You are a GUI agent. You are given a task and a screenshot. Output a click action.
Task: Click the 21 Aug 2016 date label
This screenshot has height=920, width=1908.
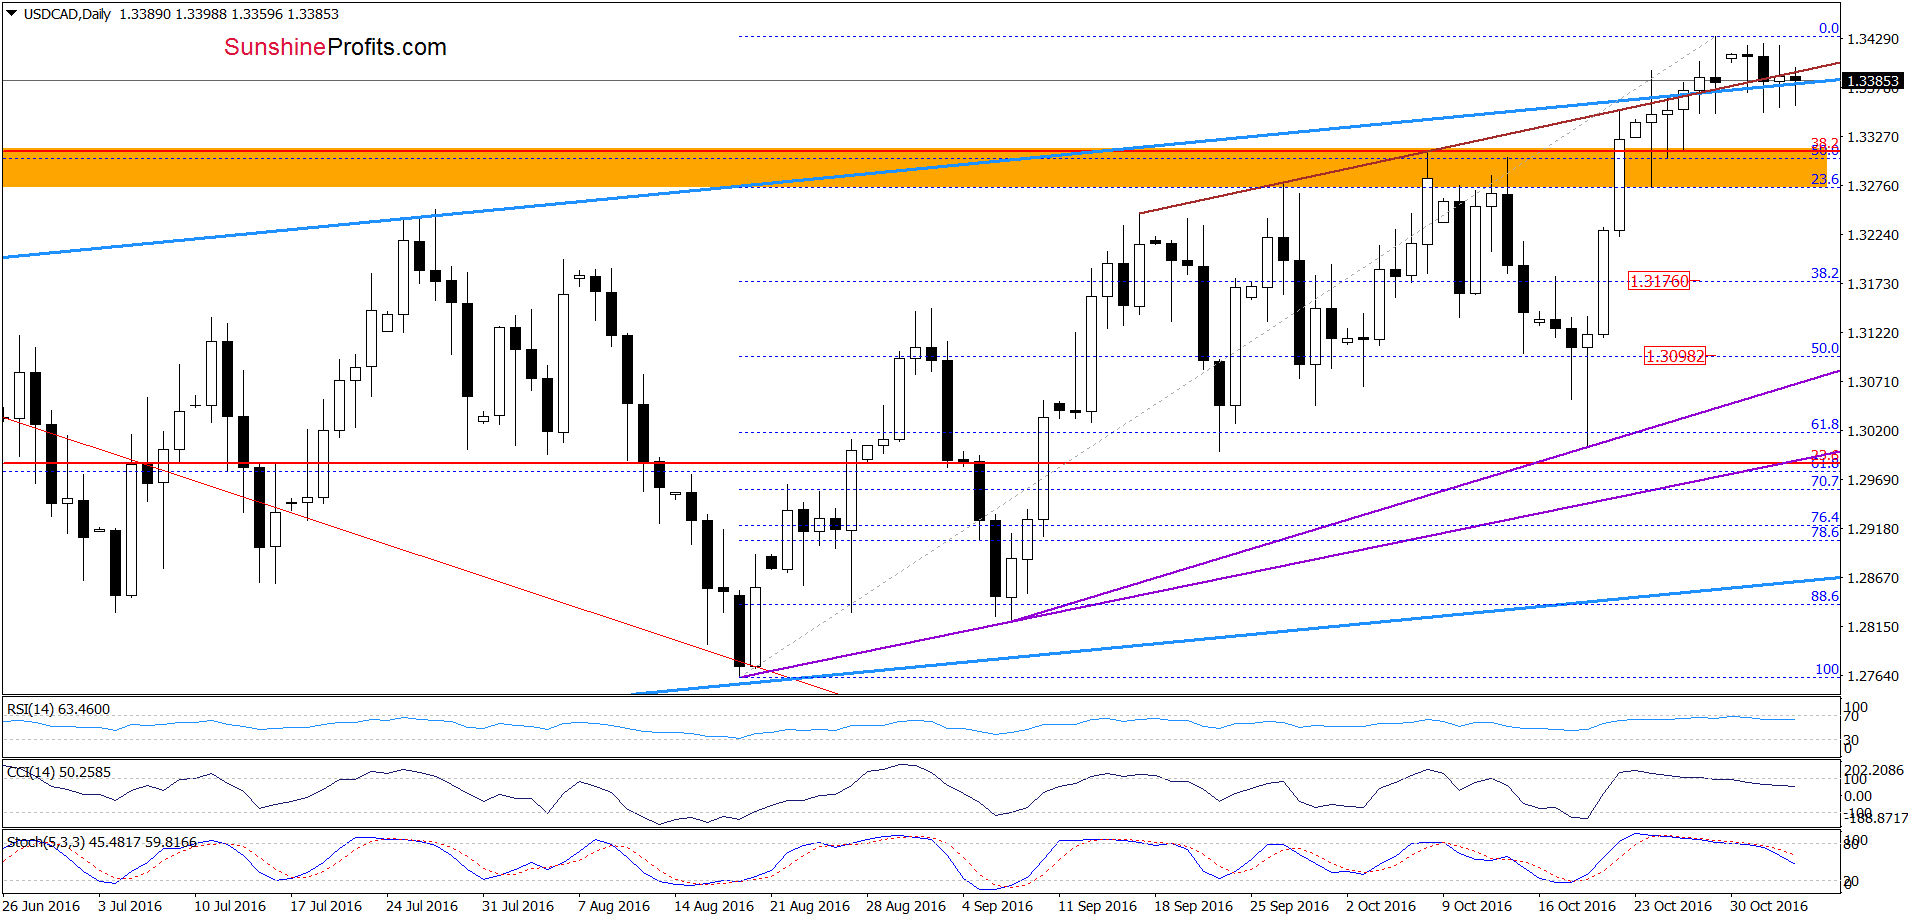[810, 906]
